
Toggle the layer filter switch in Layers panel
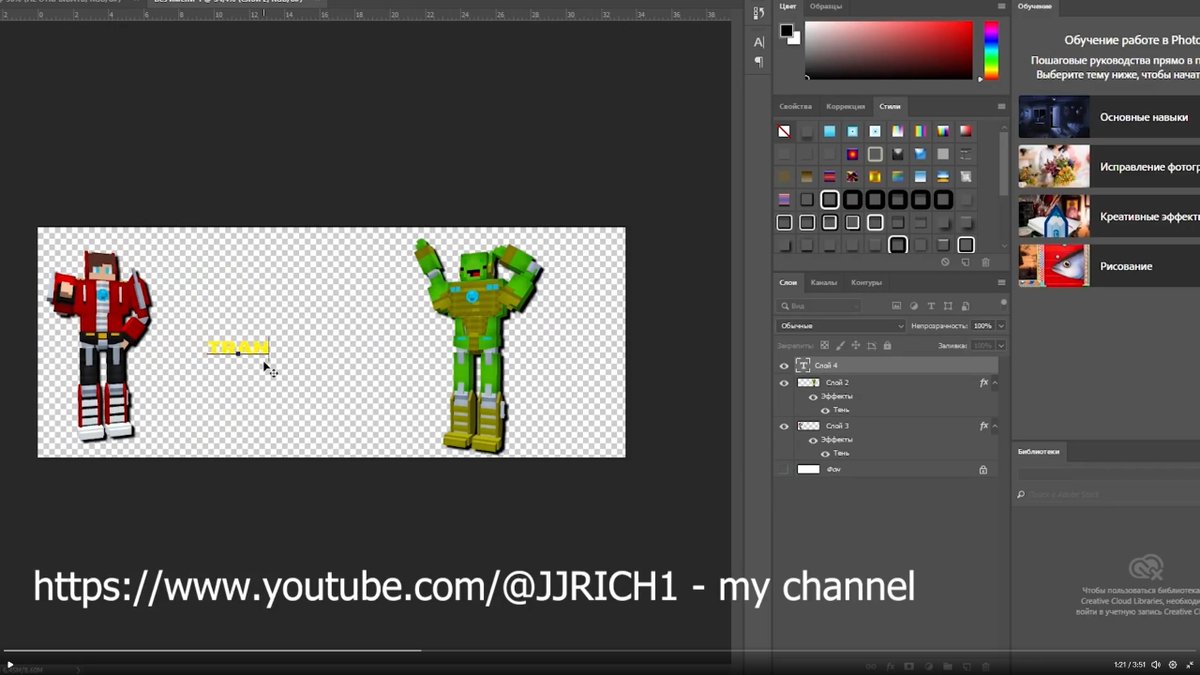tap(1003, 302)
